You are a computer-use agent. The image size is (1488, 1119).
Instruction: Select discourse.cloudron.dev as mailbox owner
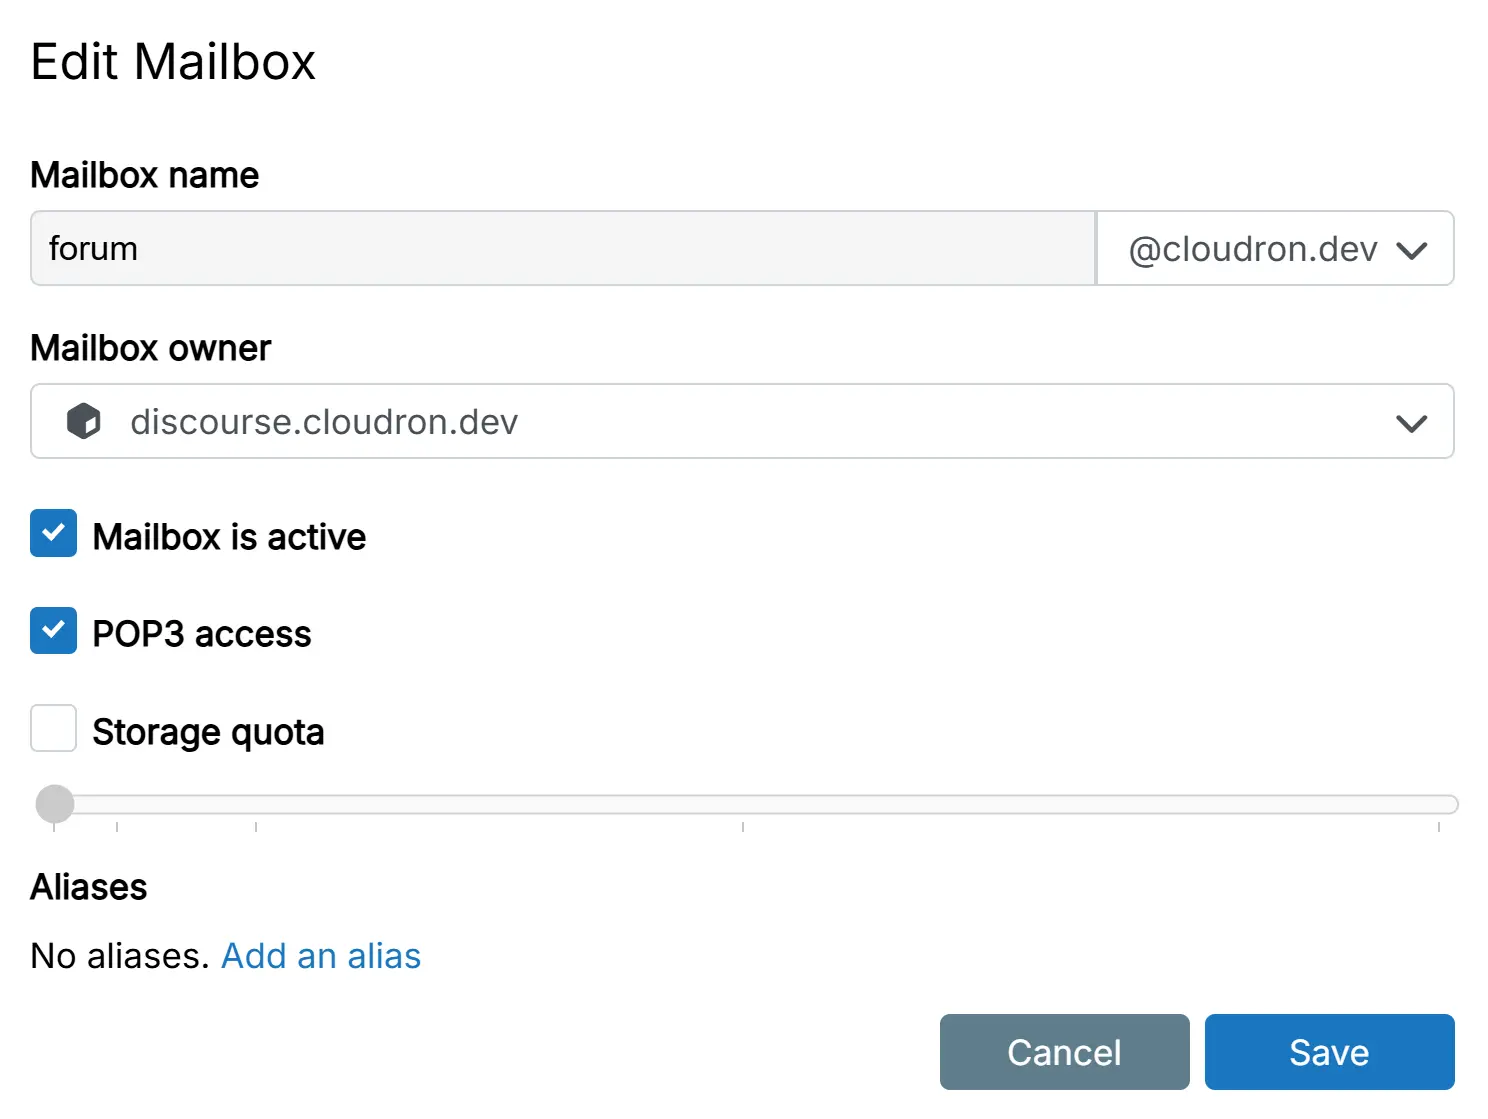click(x=324, y=421)
